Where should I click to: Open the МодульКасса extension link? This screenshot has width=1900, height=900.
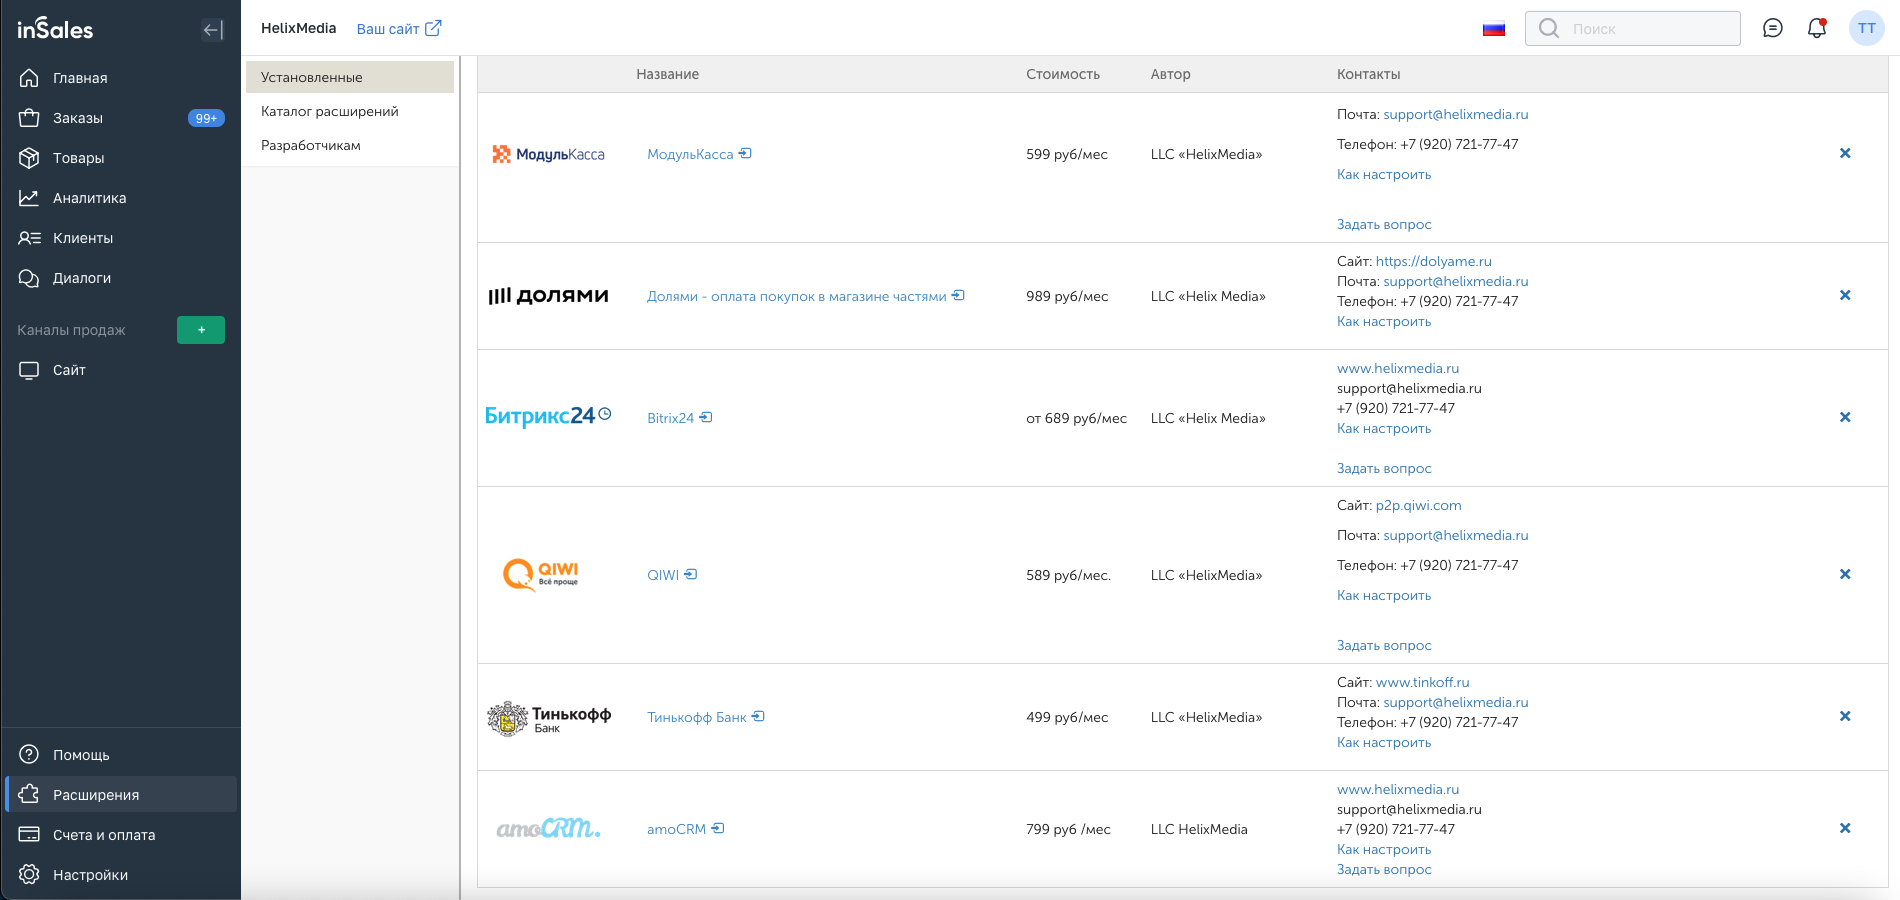click(x=699, y=154)
